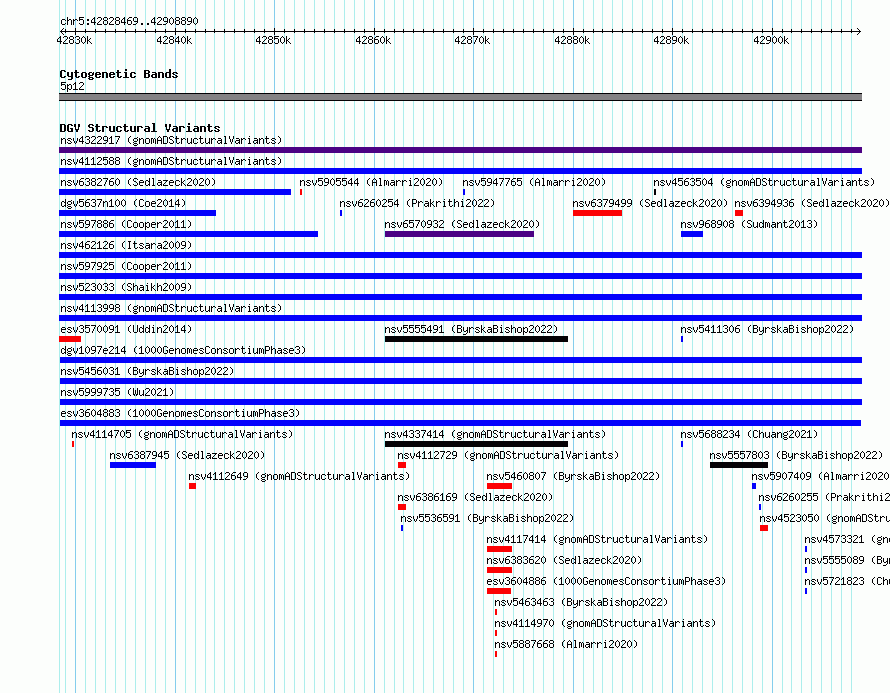The width and height of the screenshot is (890, 693).
Task: Click nsv462126 (Itsara2009) label
Action: coord(126,245)
